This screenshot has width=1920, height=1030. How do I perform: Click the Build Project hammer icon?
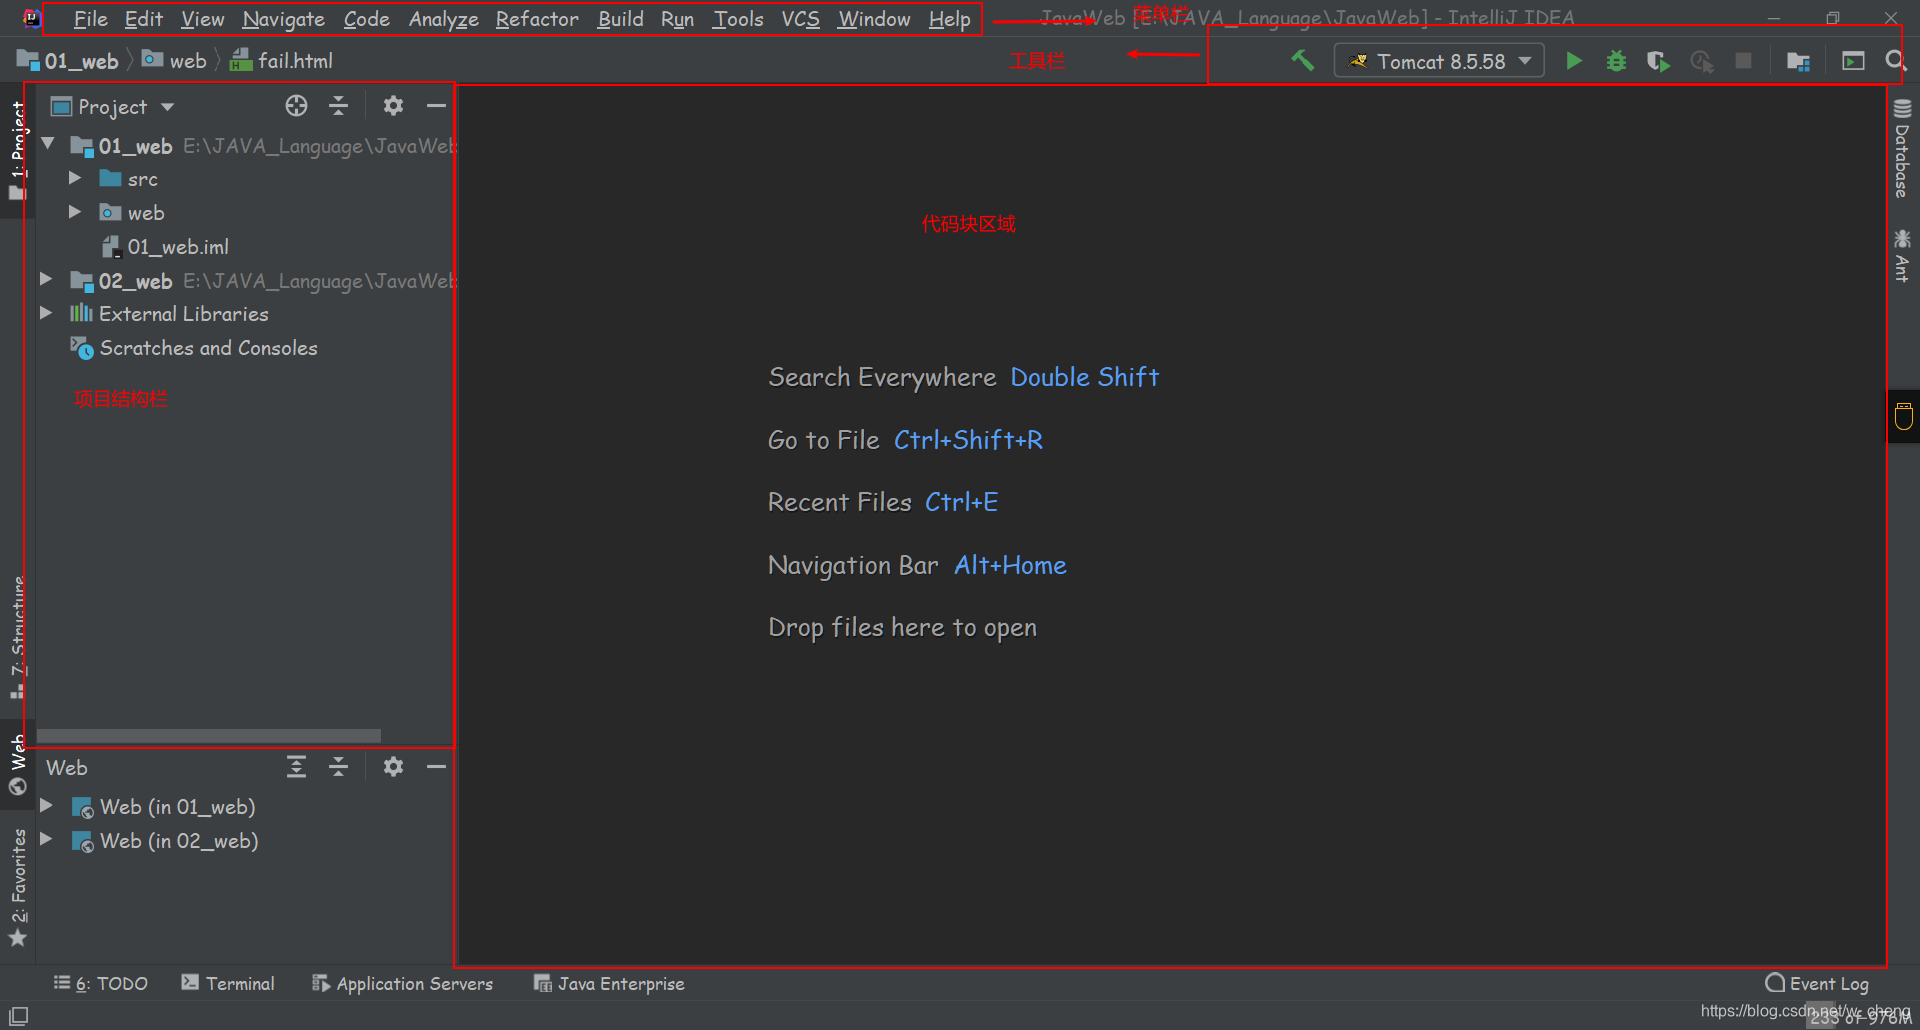(1302, 61)
